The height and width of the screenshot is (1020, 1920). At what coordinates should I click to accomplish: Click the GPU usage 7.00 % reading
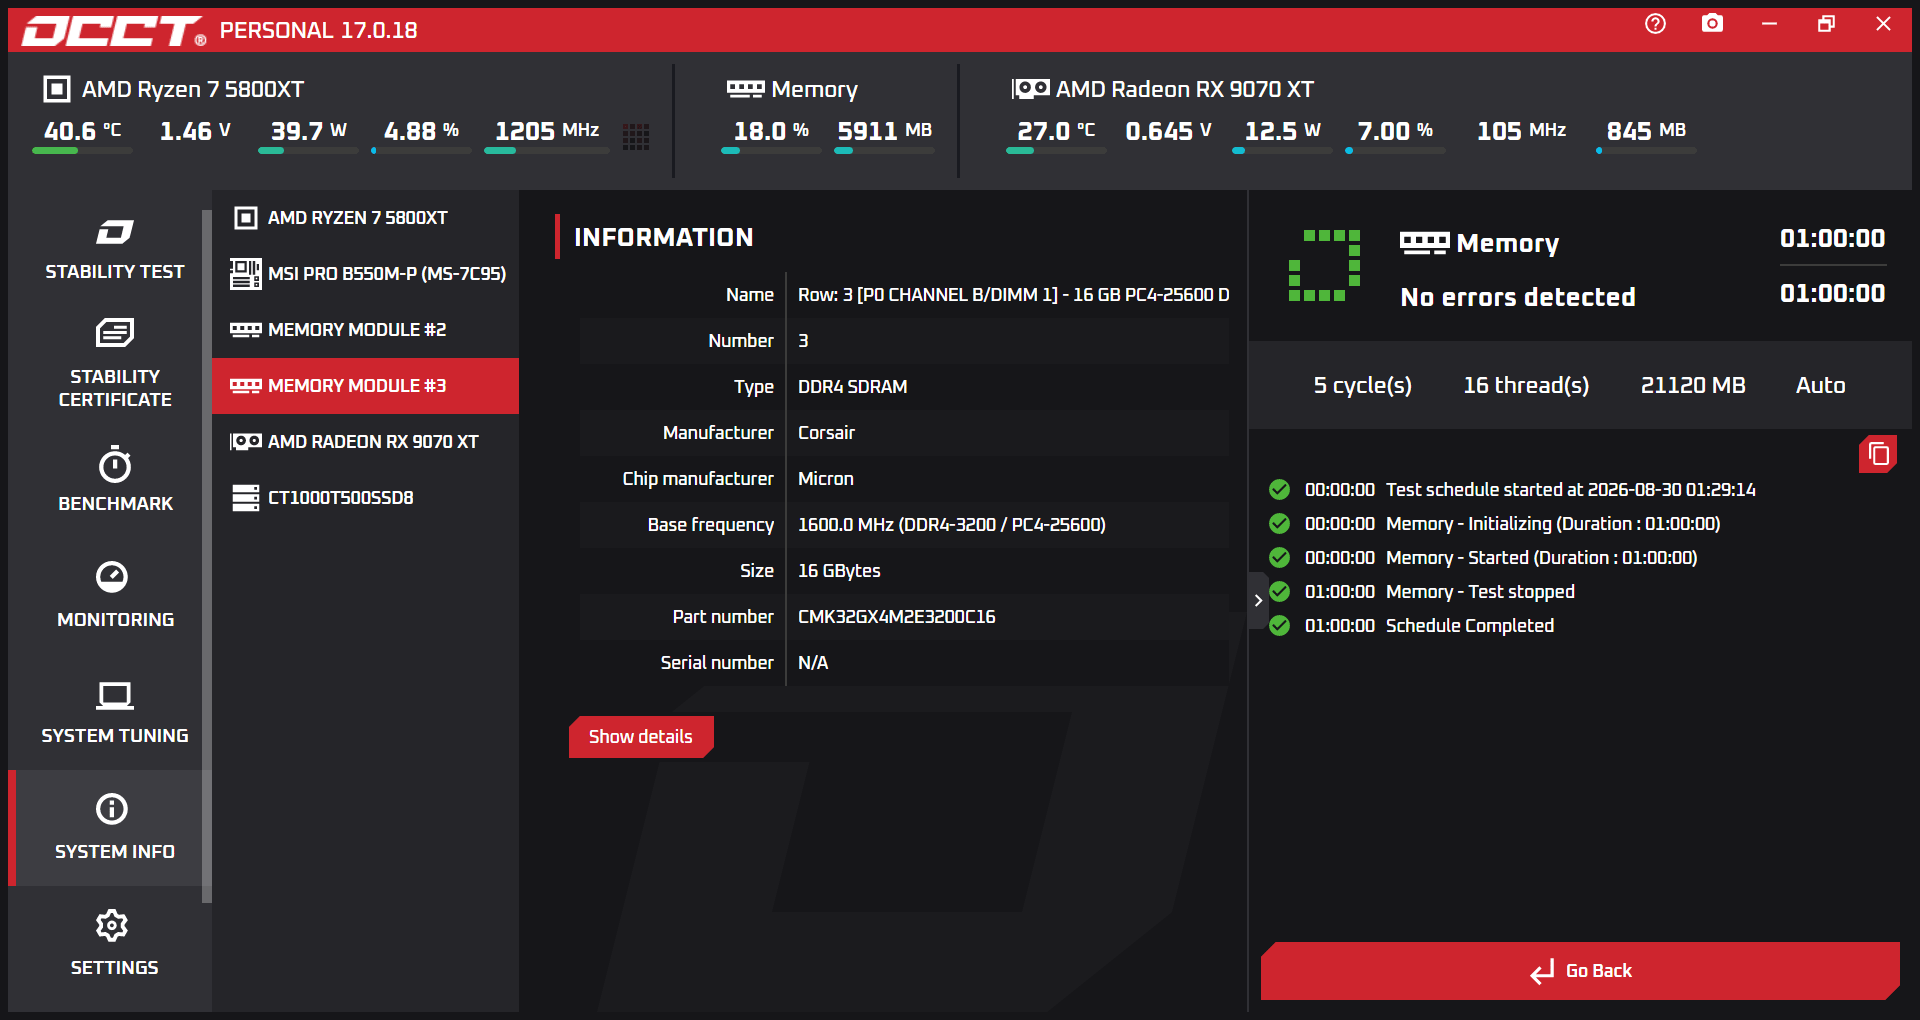(1395, 131)
